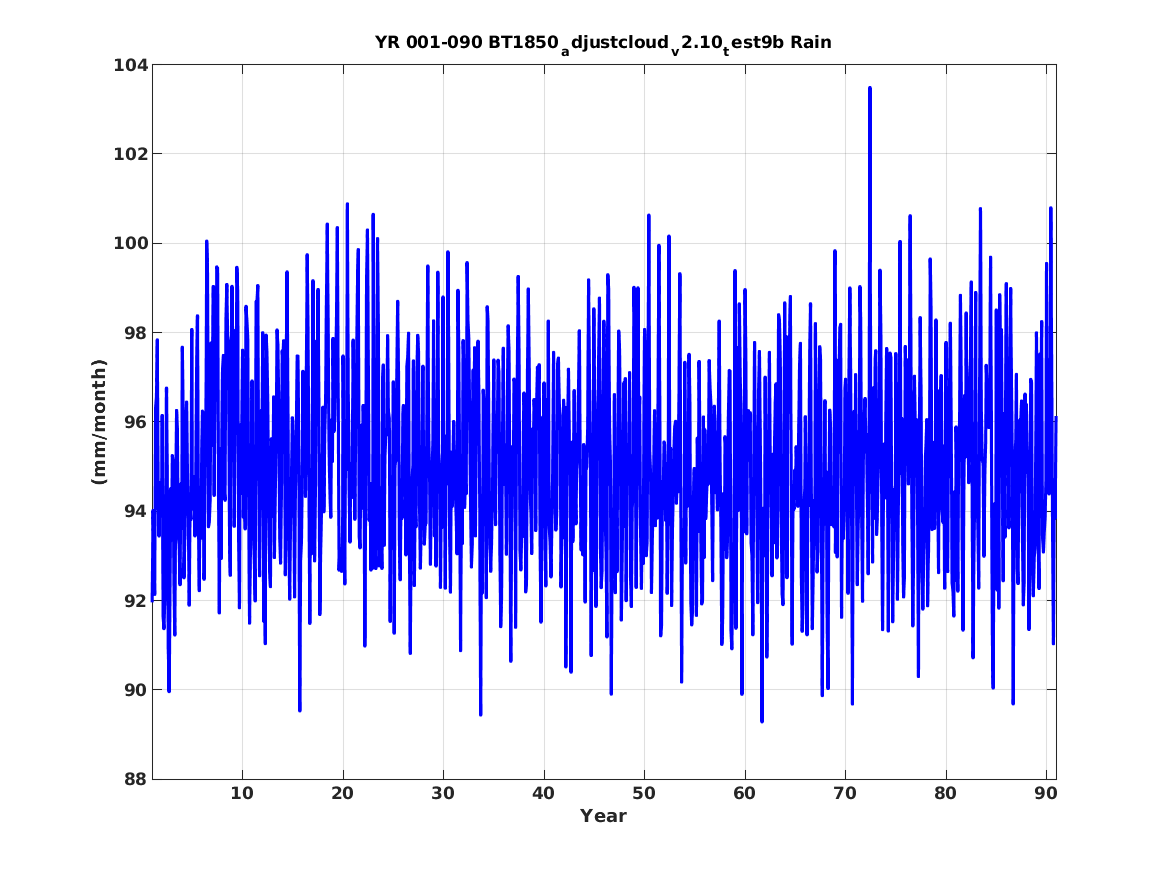Click the y-axis tick label 100
The height and width of the screenshot is (875, 1167).
click(130, 243)
